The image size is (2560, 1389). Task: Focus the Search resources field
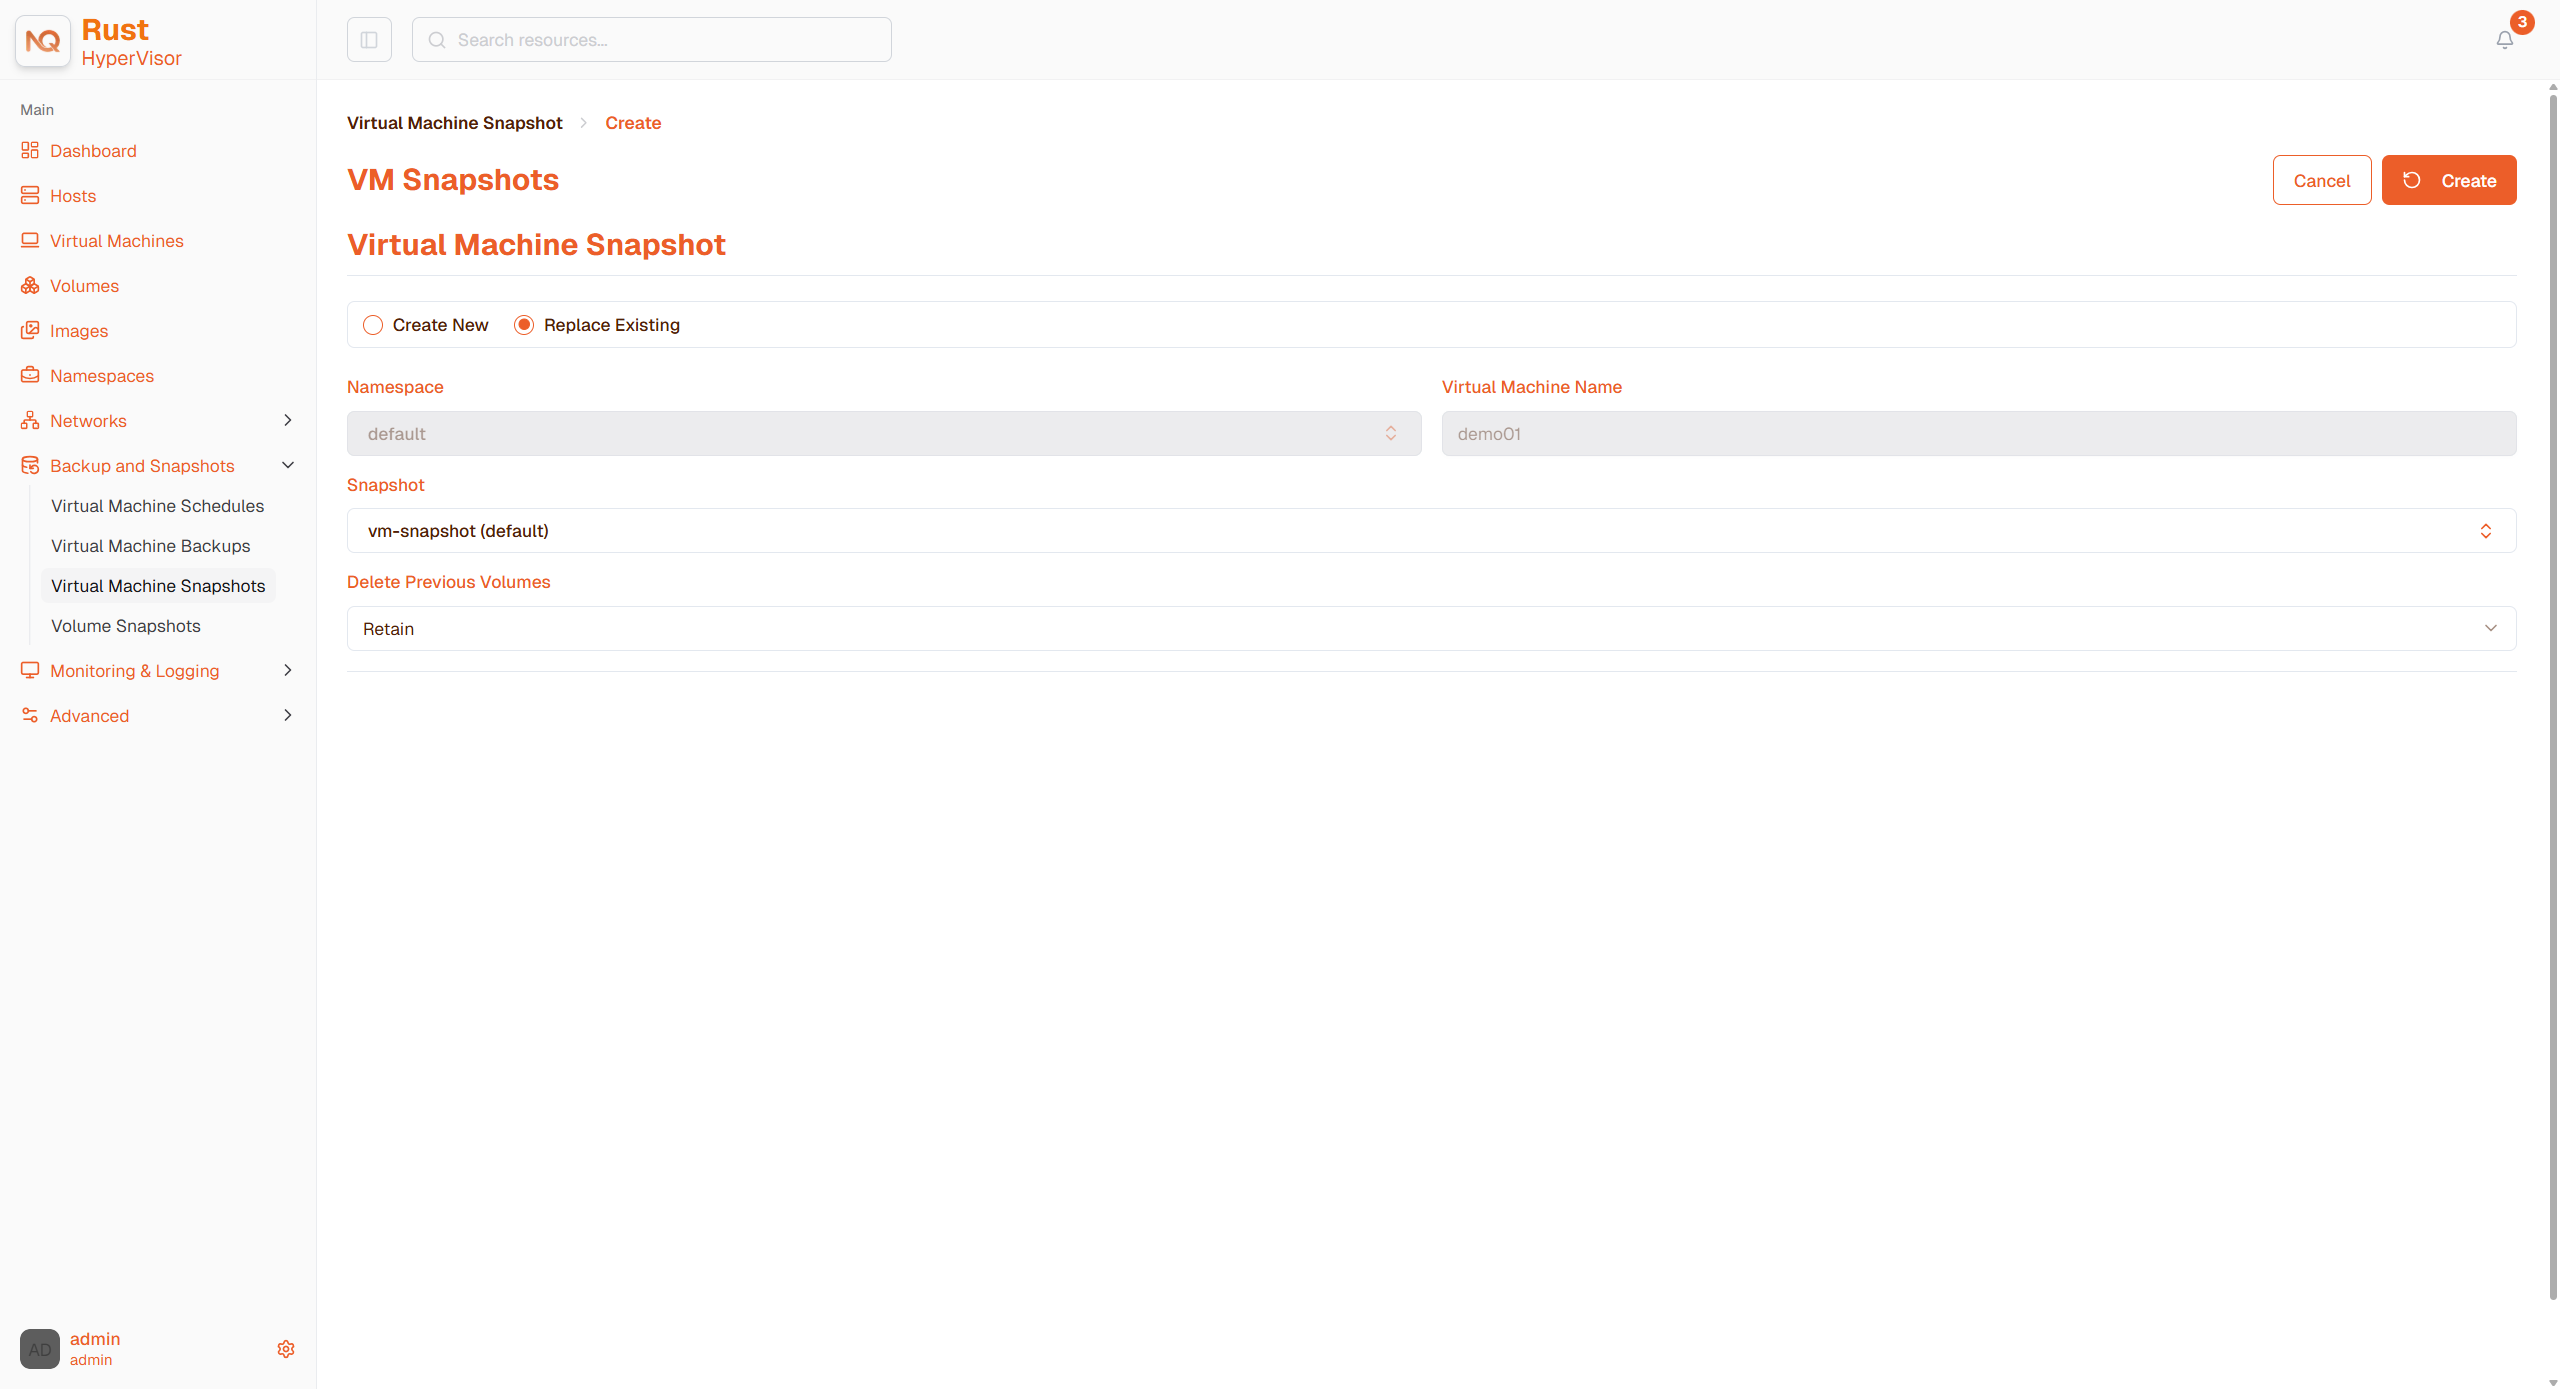[652, 40]
